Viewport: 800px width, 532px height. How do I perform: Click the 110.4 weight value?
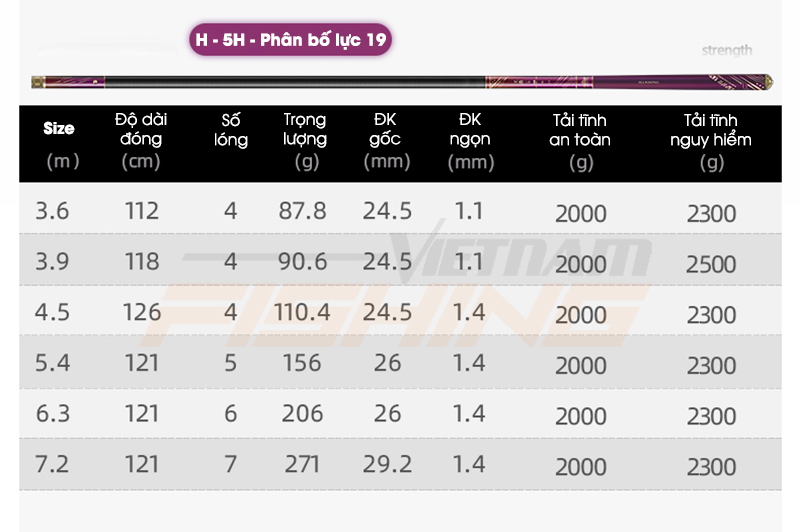[302, 312]
